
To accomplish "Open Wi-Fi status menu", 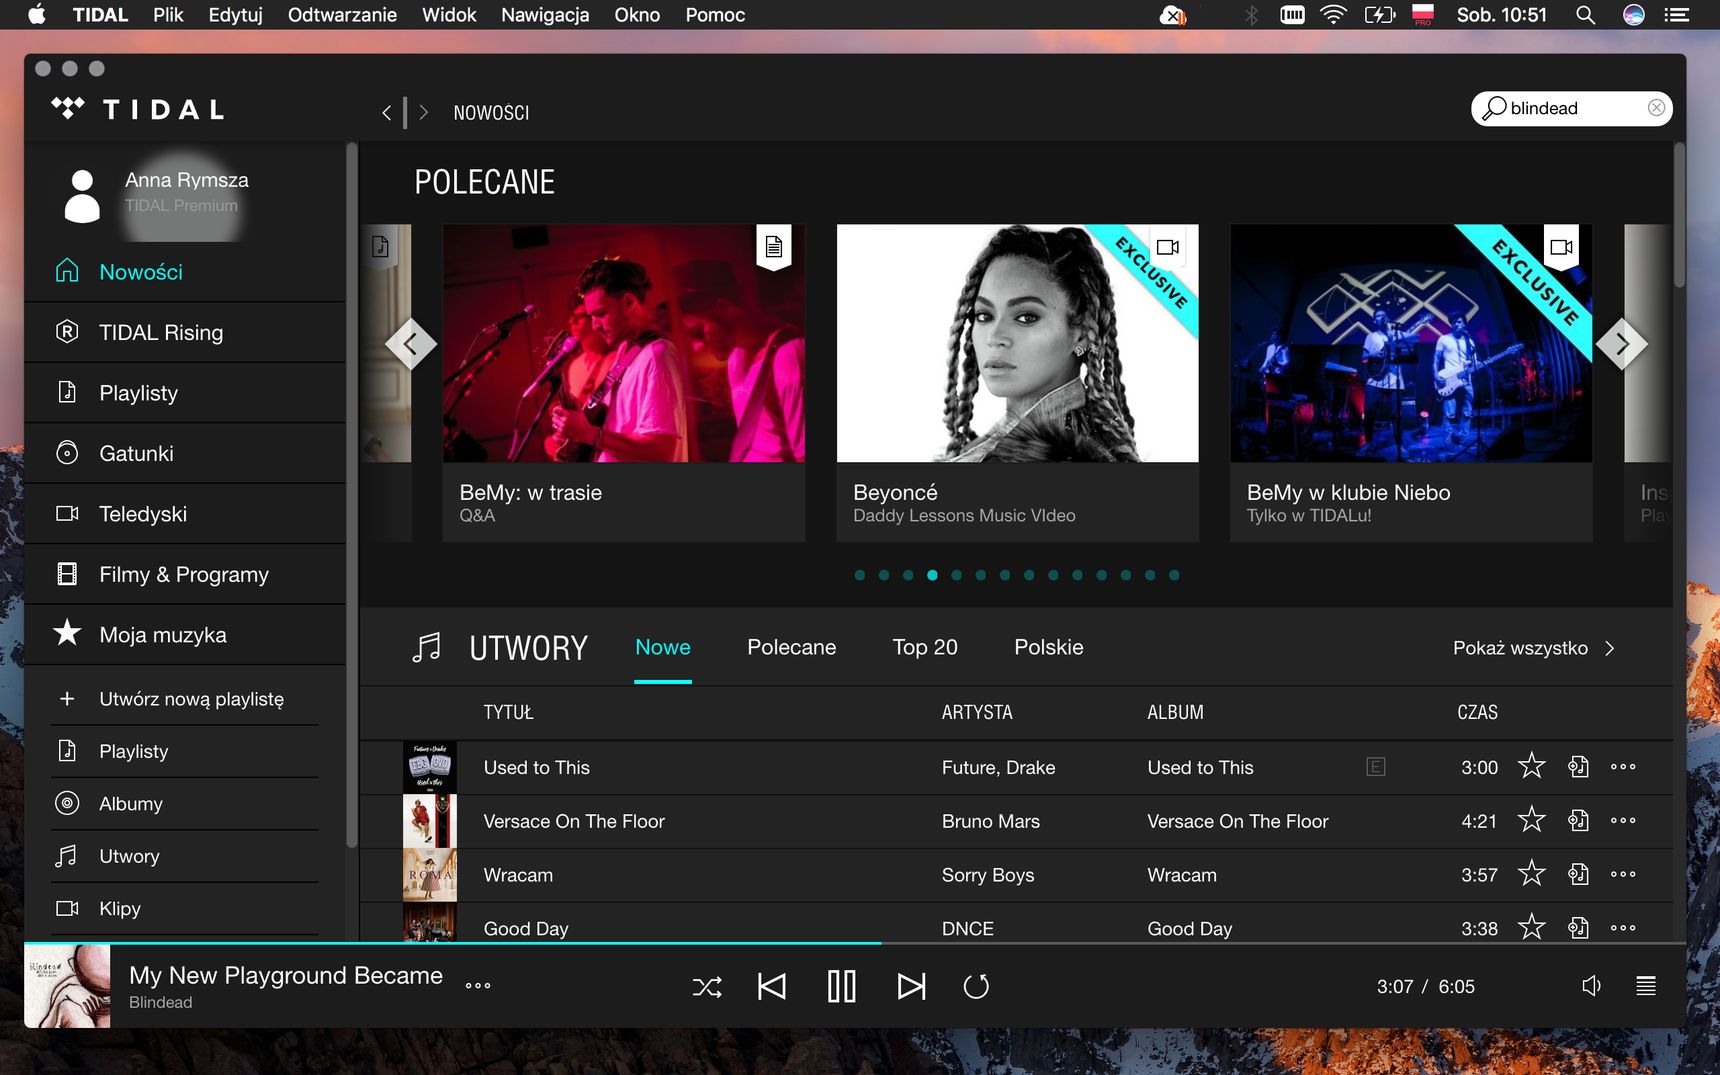I will pyautogui.click(x=1333, y=15).
